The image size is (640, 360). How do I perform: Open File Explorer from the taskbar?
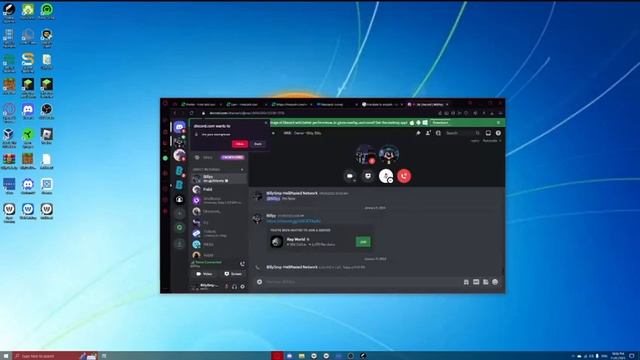(x=302, y=356)
